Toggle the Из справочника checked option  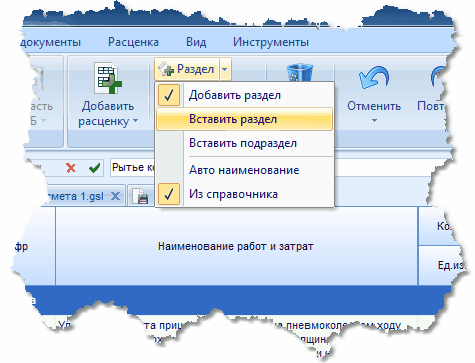245,194
